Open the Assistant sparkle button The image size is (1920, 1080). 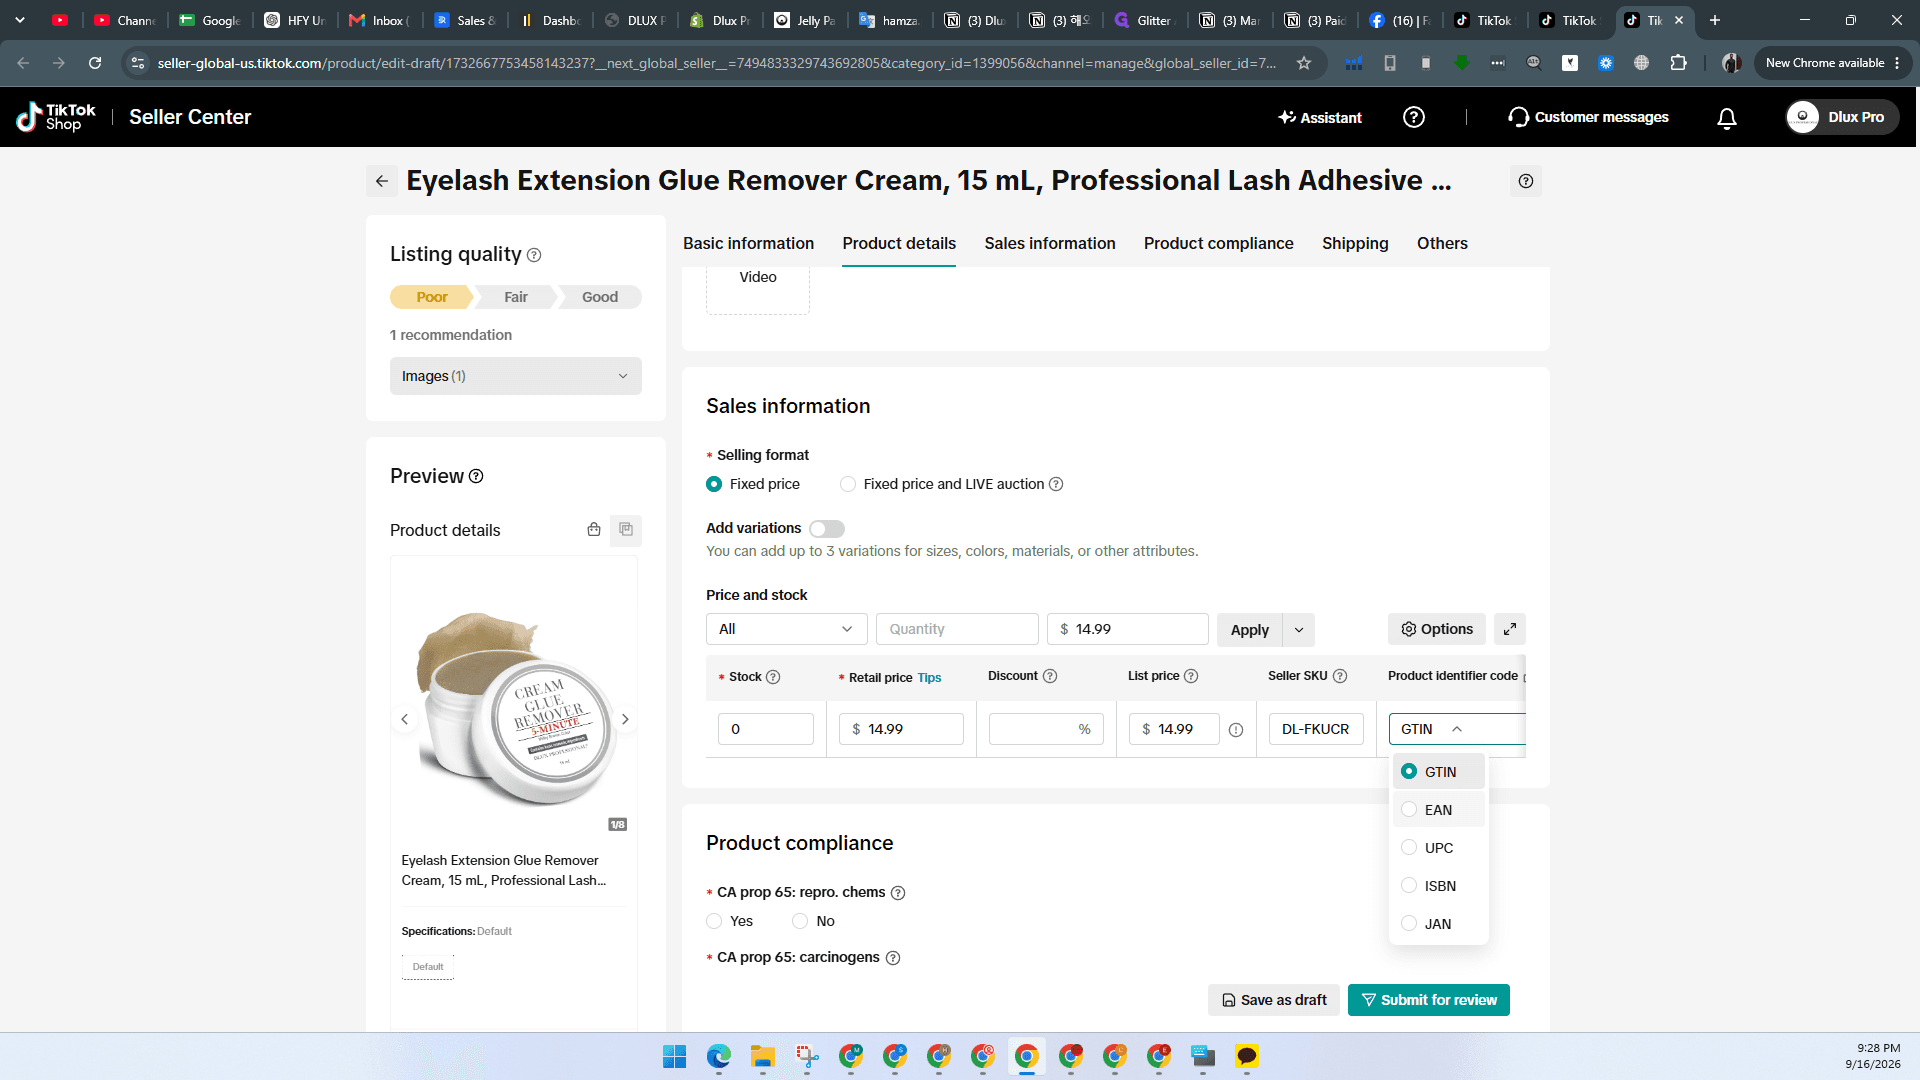(1320, 117)
